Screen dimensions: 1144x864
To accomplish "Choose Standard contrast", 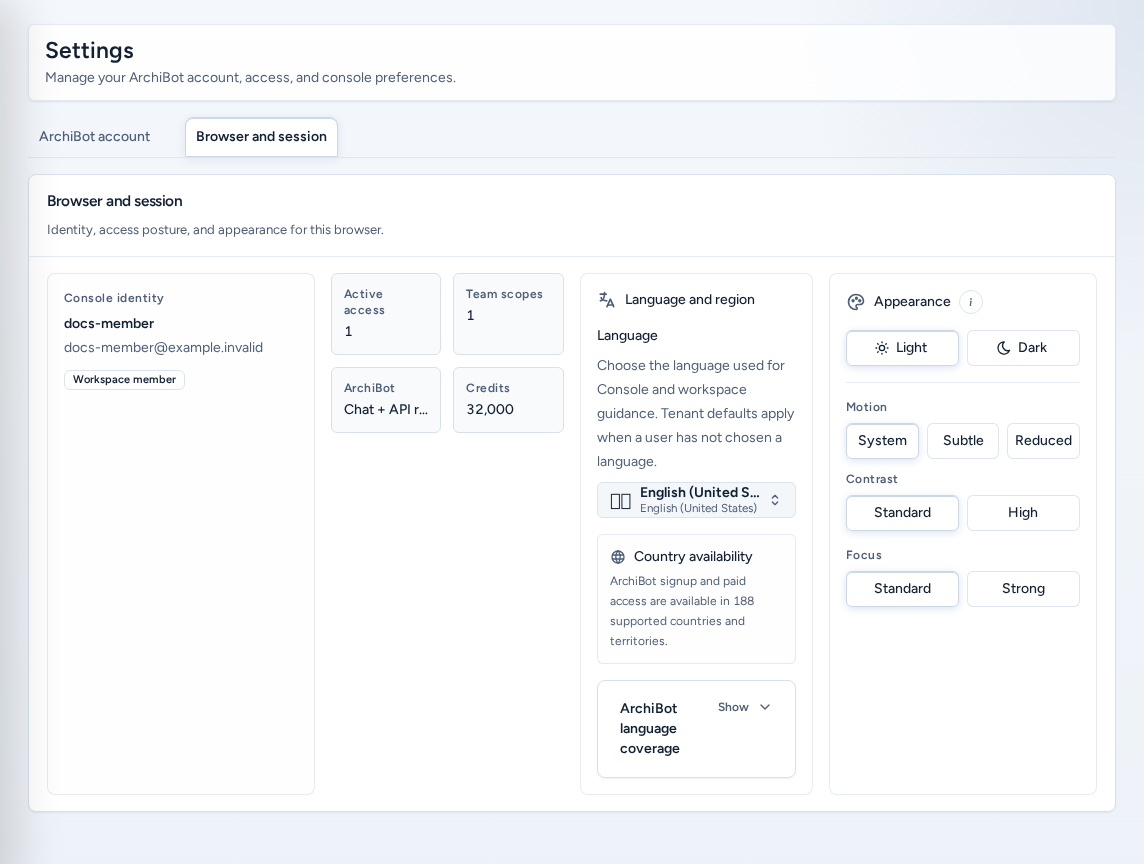I will [902, 513].
